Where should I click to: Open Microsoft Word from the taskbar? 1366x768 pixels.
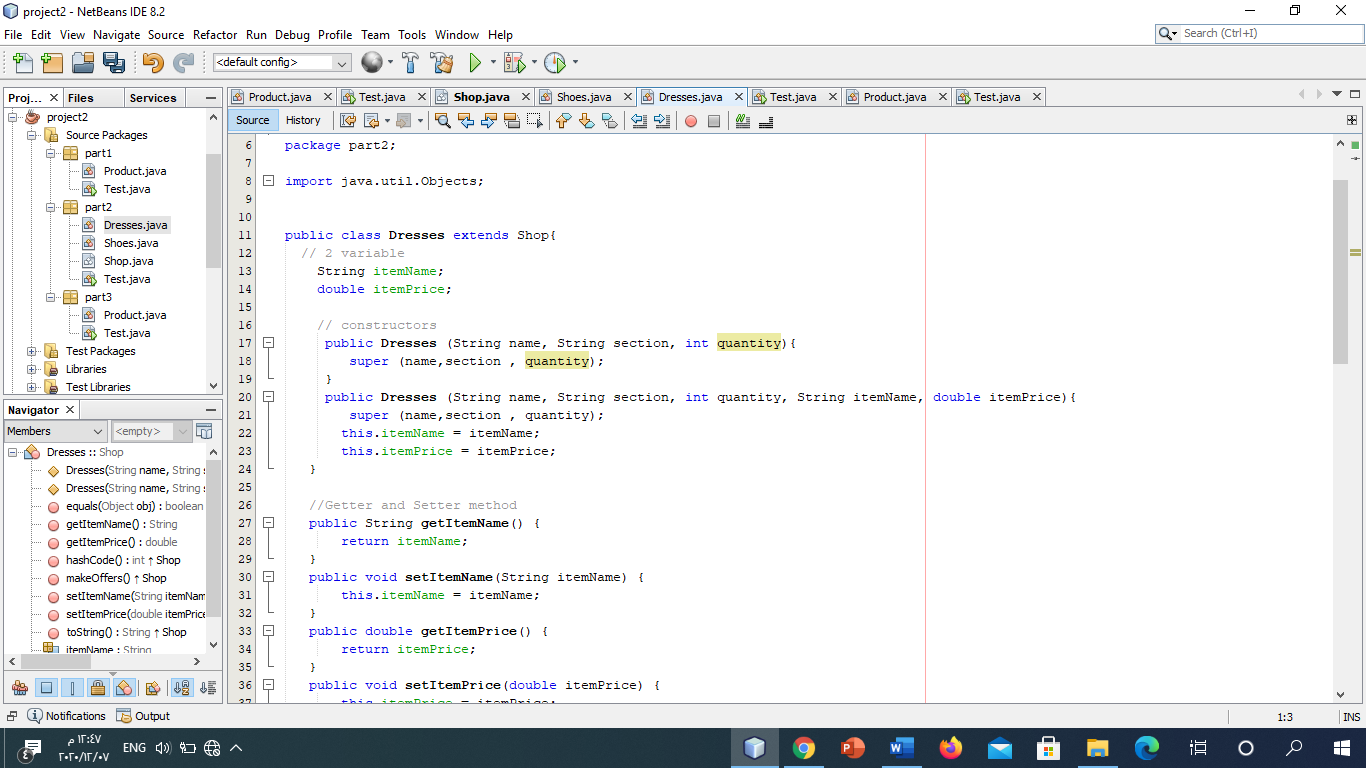(901, 748)
